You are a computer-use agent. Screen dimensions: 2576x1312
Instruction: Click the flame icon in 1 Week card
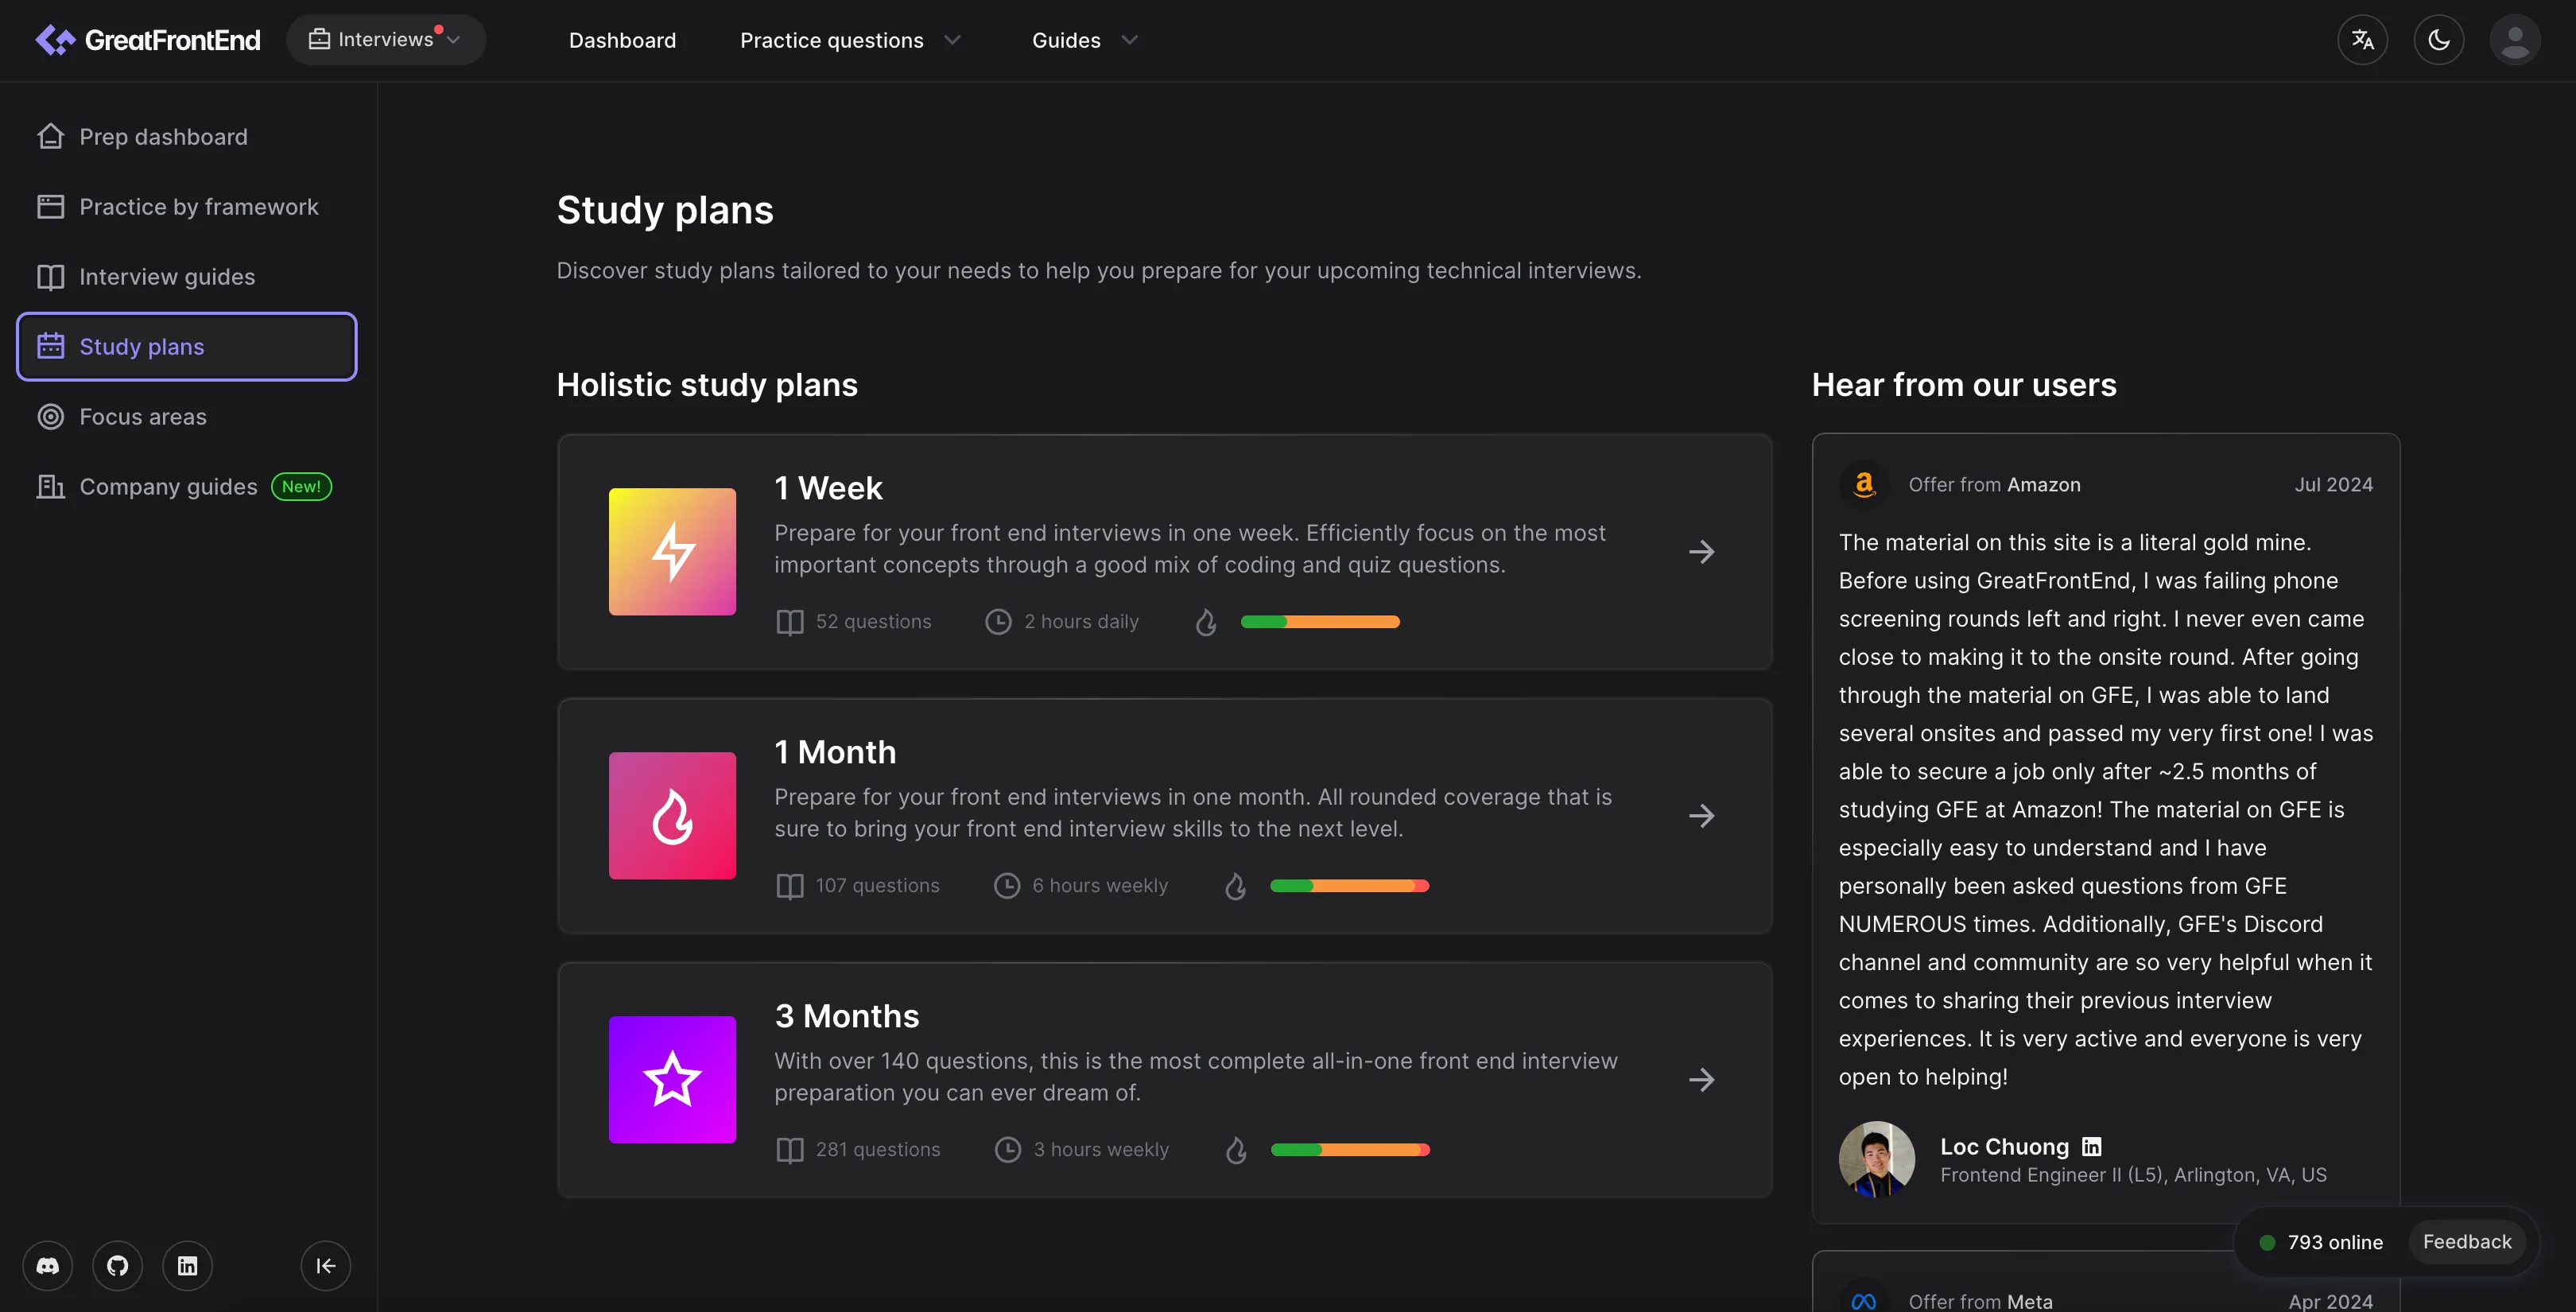(x=1206, y=622)
